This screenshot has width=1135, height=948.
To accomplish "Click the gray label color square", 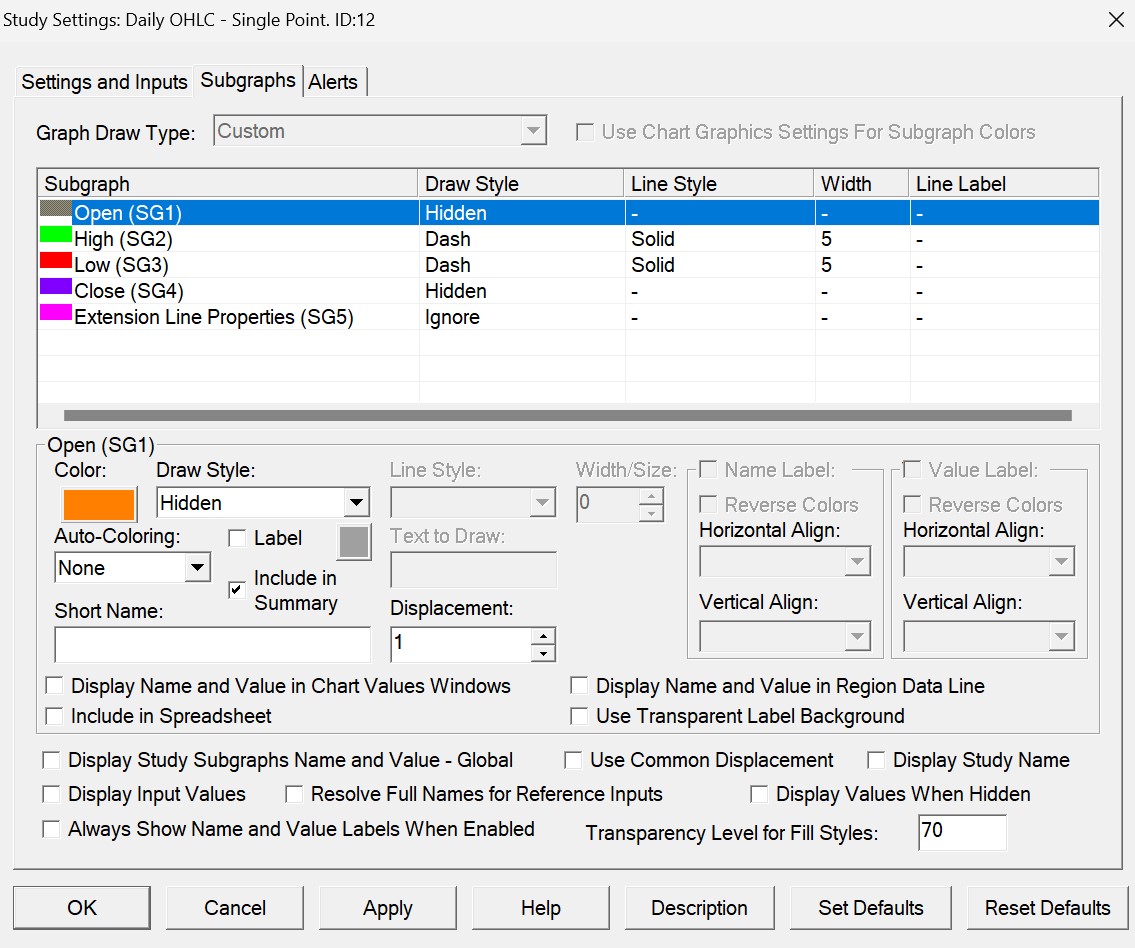I will click(354, 542).
